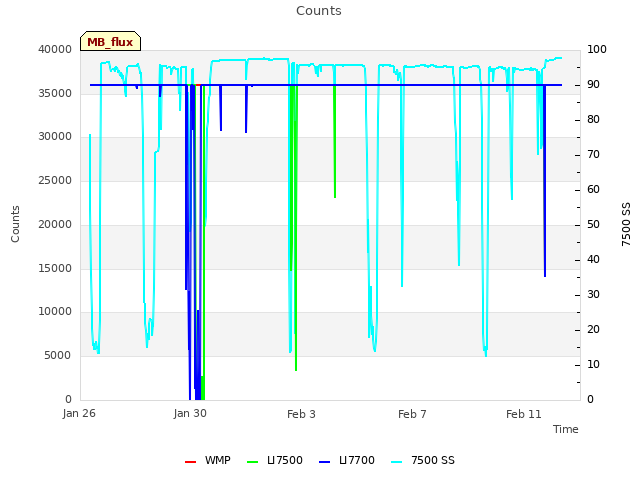
Task: Click the right 7500 SS axis title
Action: click(x=626, y=224)
